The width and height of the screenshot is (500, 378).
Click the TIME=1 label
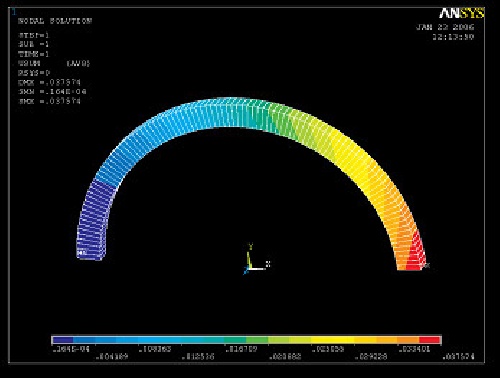pyautogui.click(x=34, y=54)
